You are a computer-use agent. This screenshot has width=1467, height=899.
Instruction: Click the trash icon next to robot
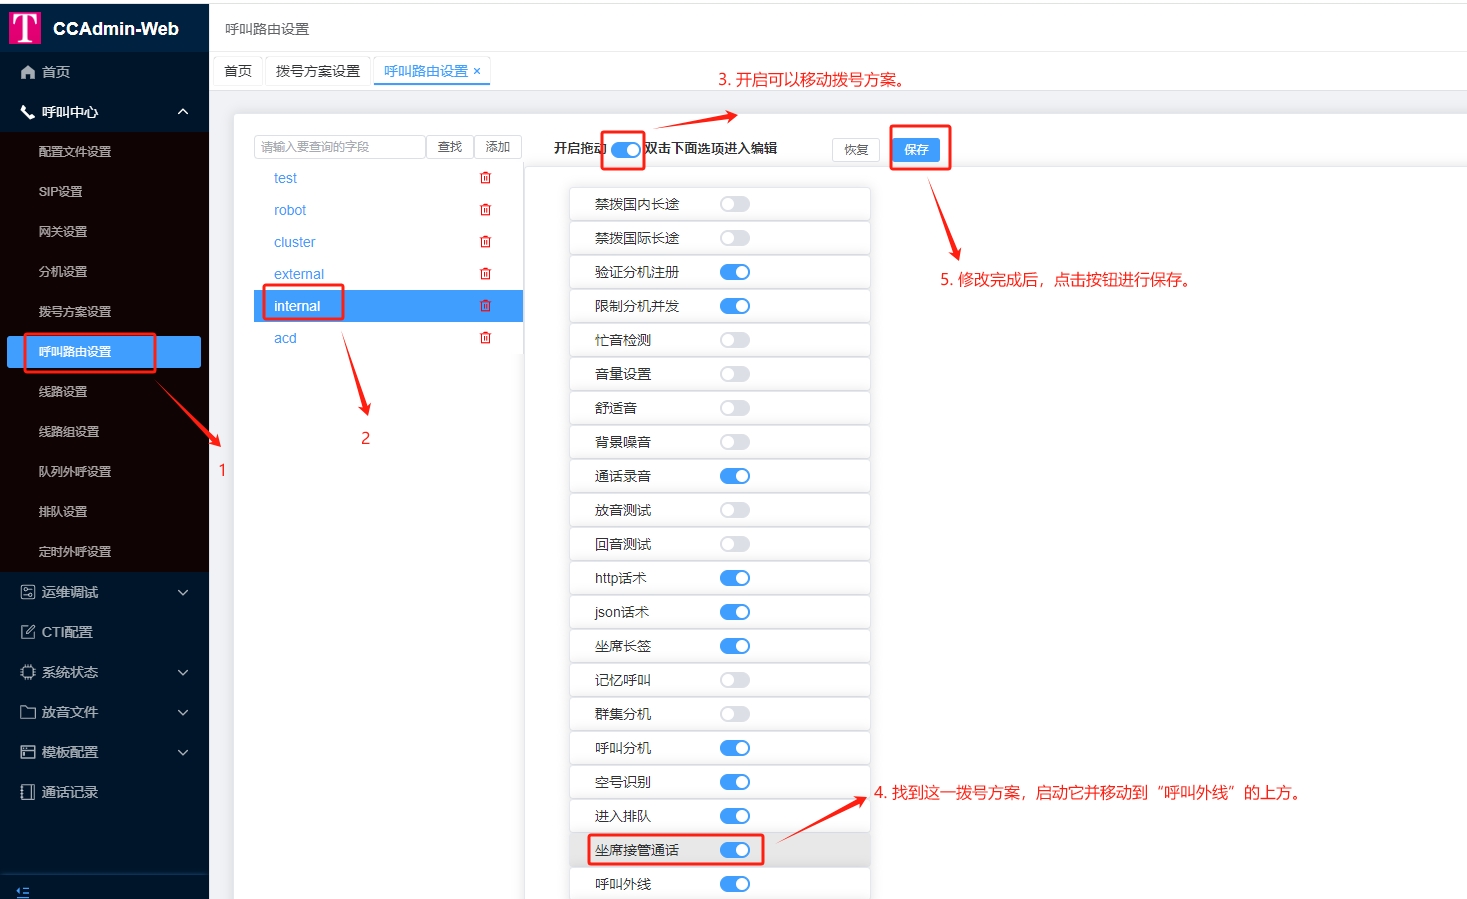486,209
